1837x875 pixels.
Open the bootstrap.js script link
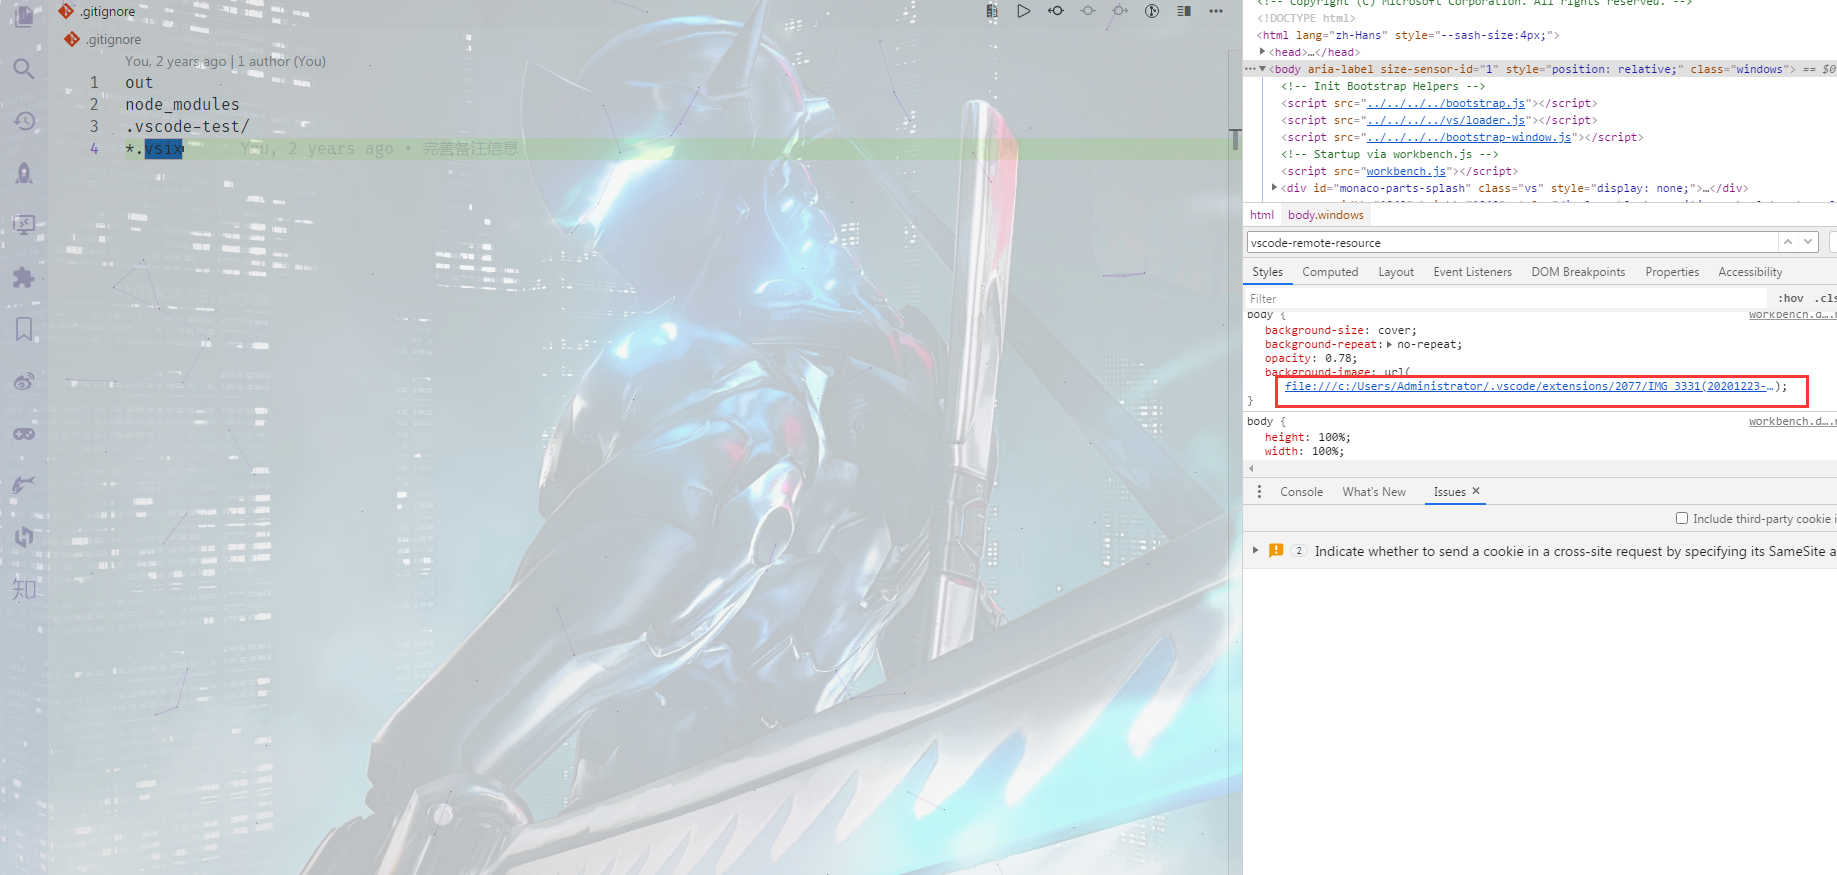(x=1446, y=103)
